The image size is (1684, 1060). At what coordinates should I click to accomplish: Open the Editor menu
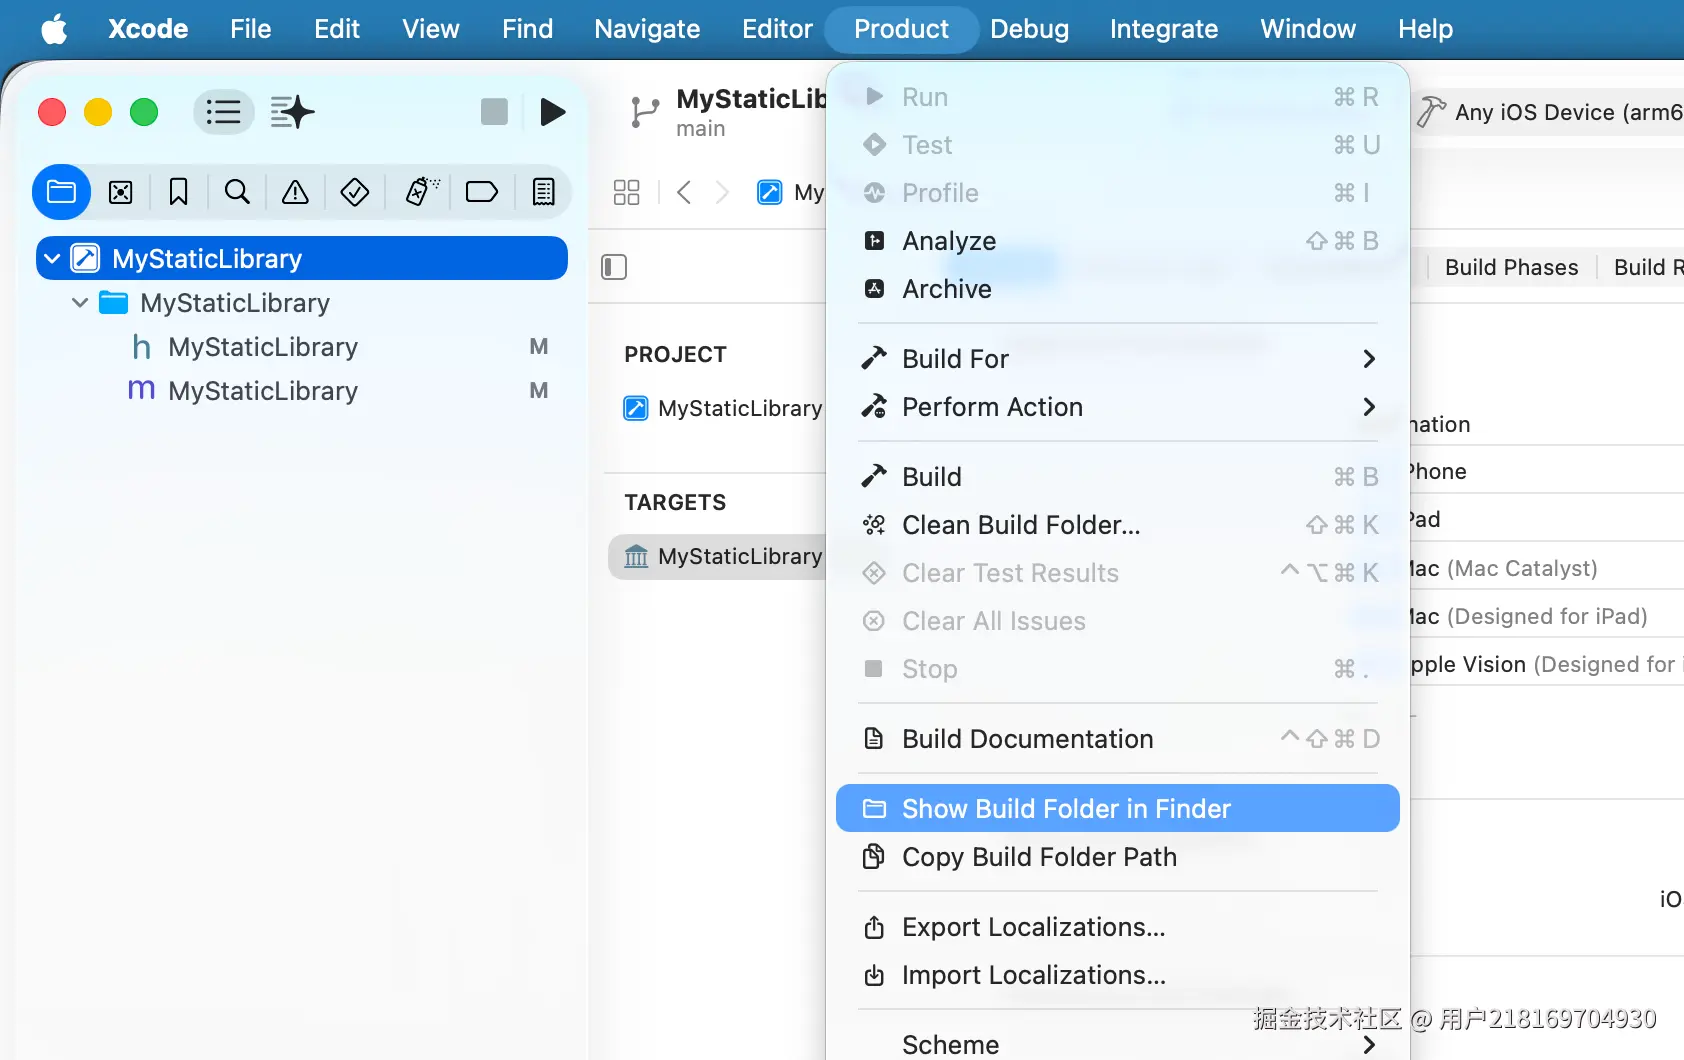point(777,29)
